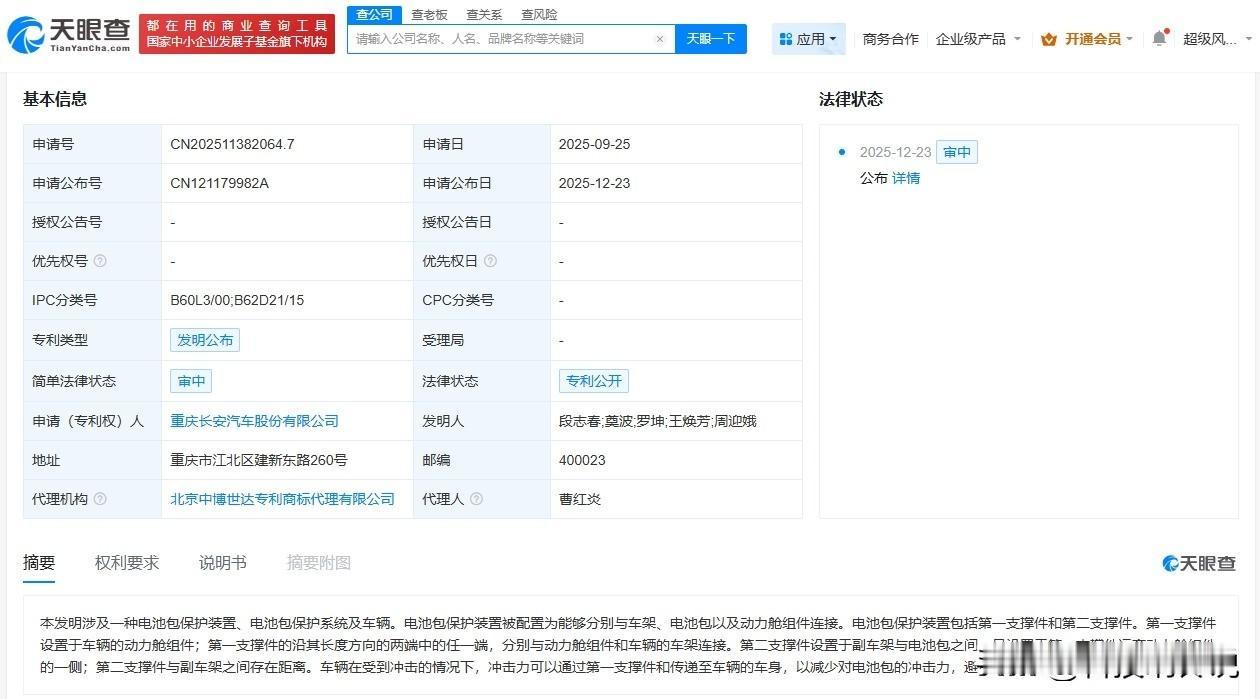1260x699 pixels.
Task: Click Tianyancha watermark icon bottom right
Action: tap(1172, 563)
